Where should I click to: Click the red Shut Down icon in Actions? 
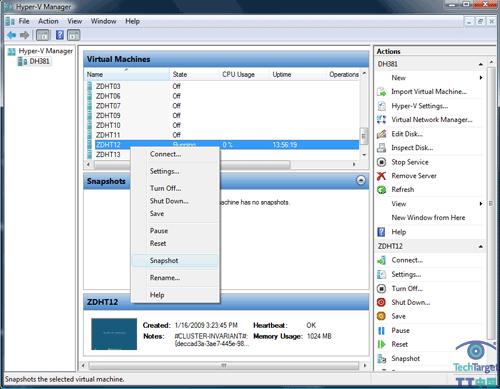(x=381, y=302)
